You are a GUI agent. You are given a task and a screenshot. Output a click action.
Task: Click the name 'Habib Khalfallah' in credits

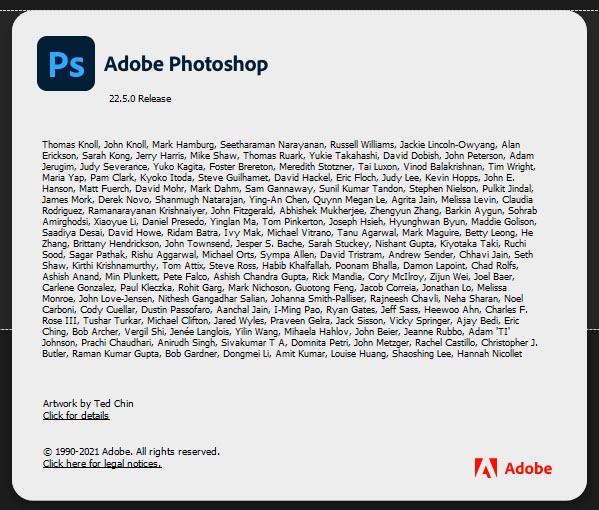(295, 266)
